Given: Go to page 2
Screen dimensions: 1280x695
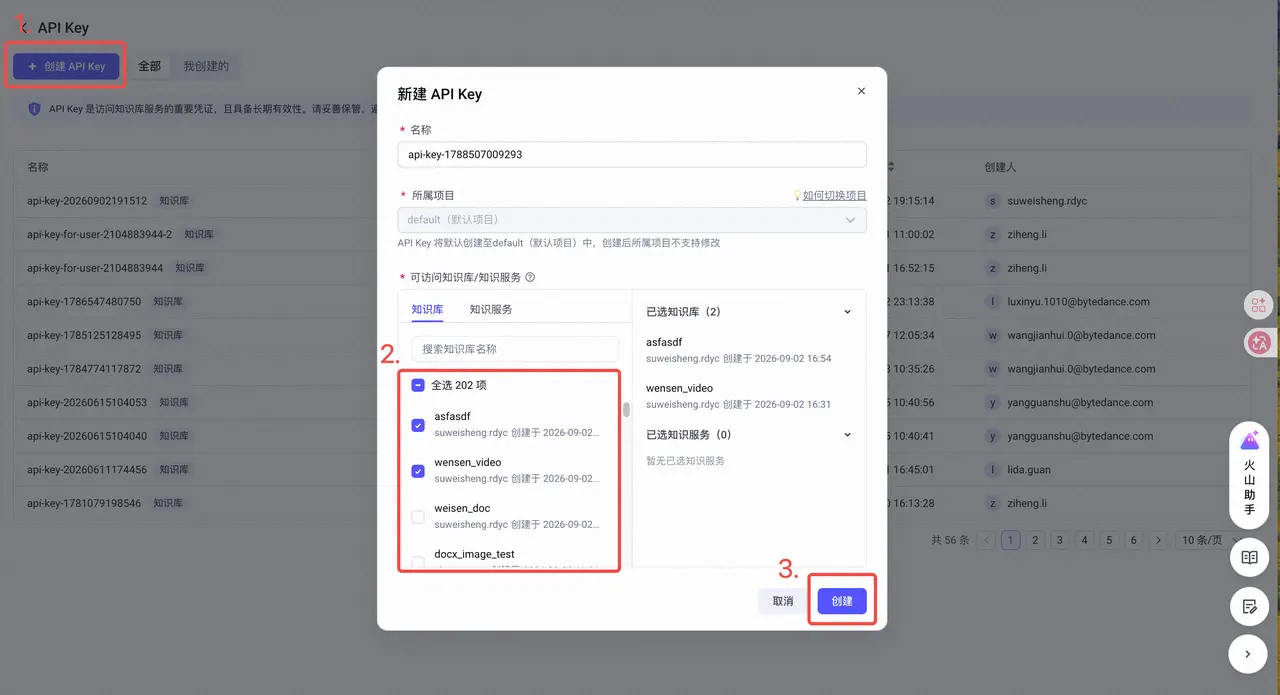Looking at the screenshot, I should pyautogui.click(x=1036, y=540).
